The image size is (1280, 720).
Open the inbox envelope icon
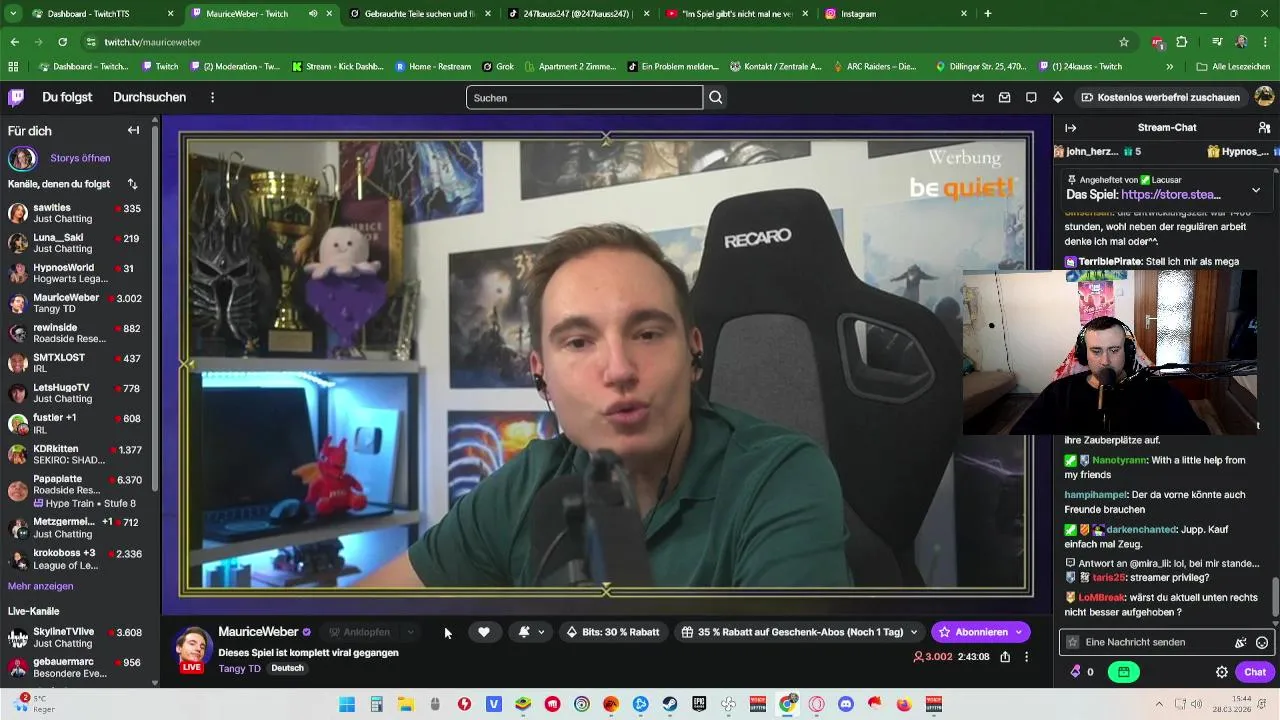1004,97
